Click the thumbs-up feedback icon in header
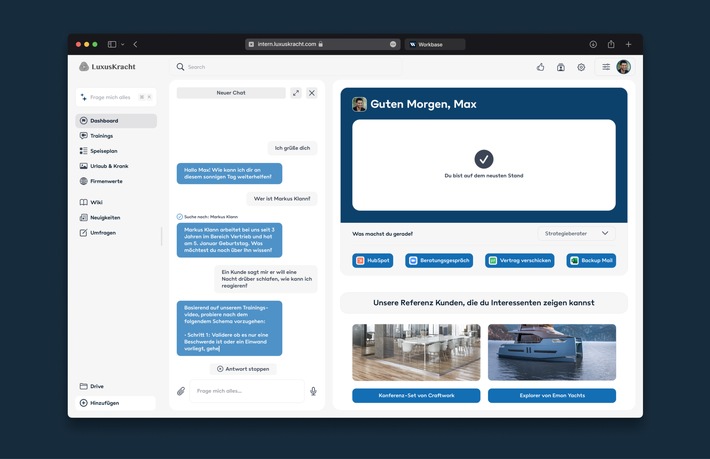710x459 pixels. [x=541, y=67]
